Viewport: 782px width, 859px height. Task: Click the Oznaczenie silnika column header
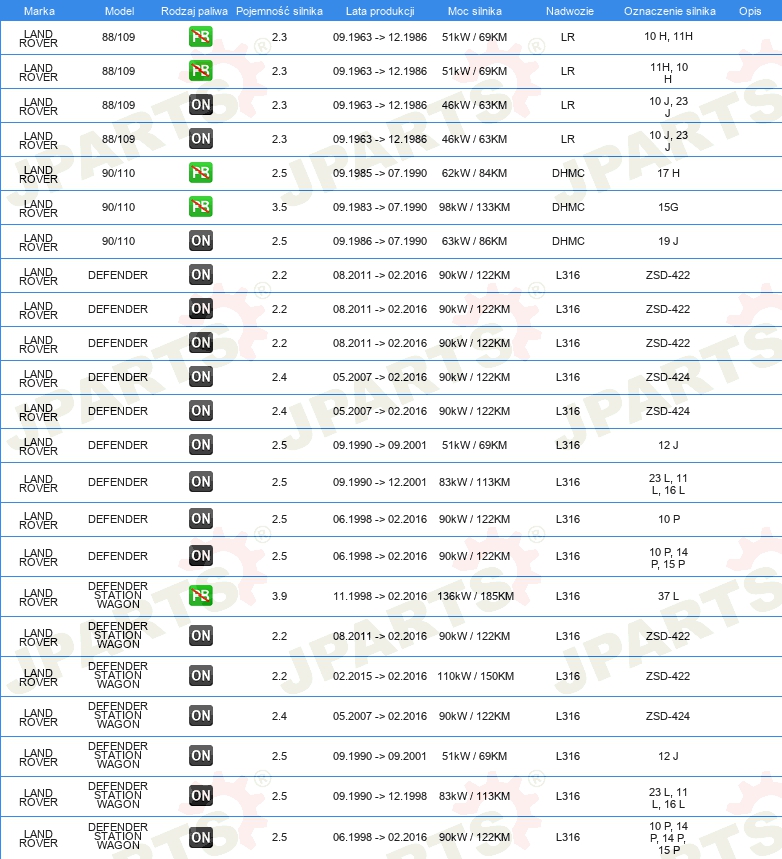coord(670,11)
